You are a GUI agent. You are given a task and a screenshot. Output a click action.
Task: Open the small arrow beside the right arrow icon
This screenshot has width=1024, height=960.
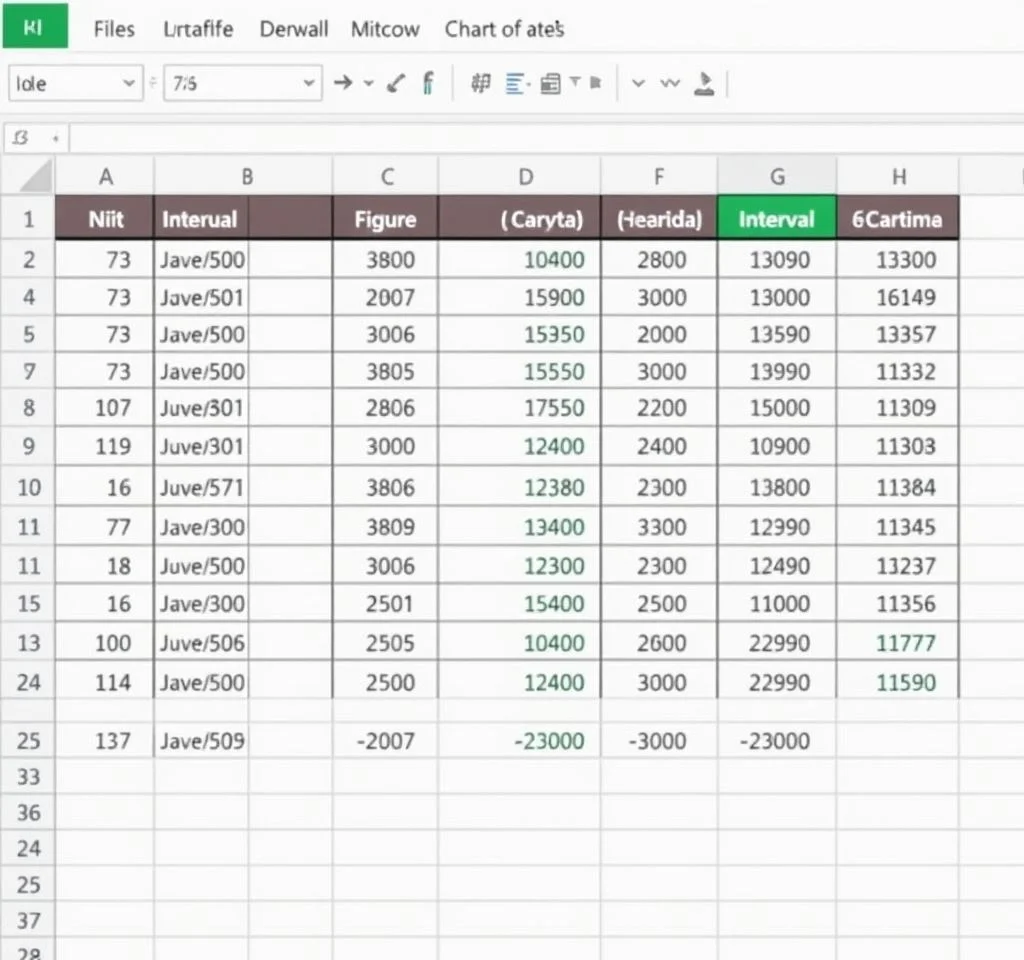[368, 84]
